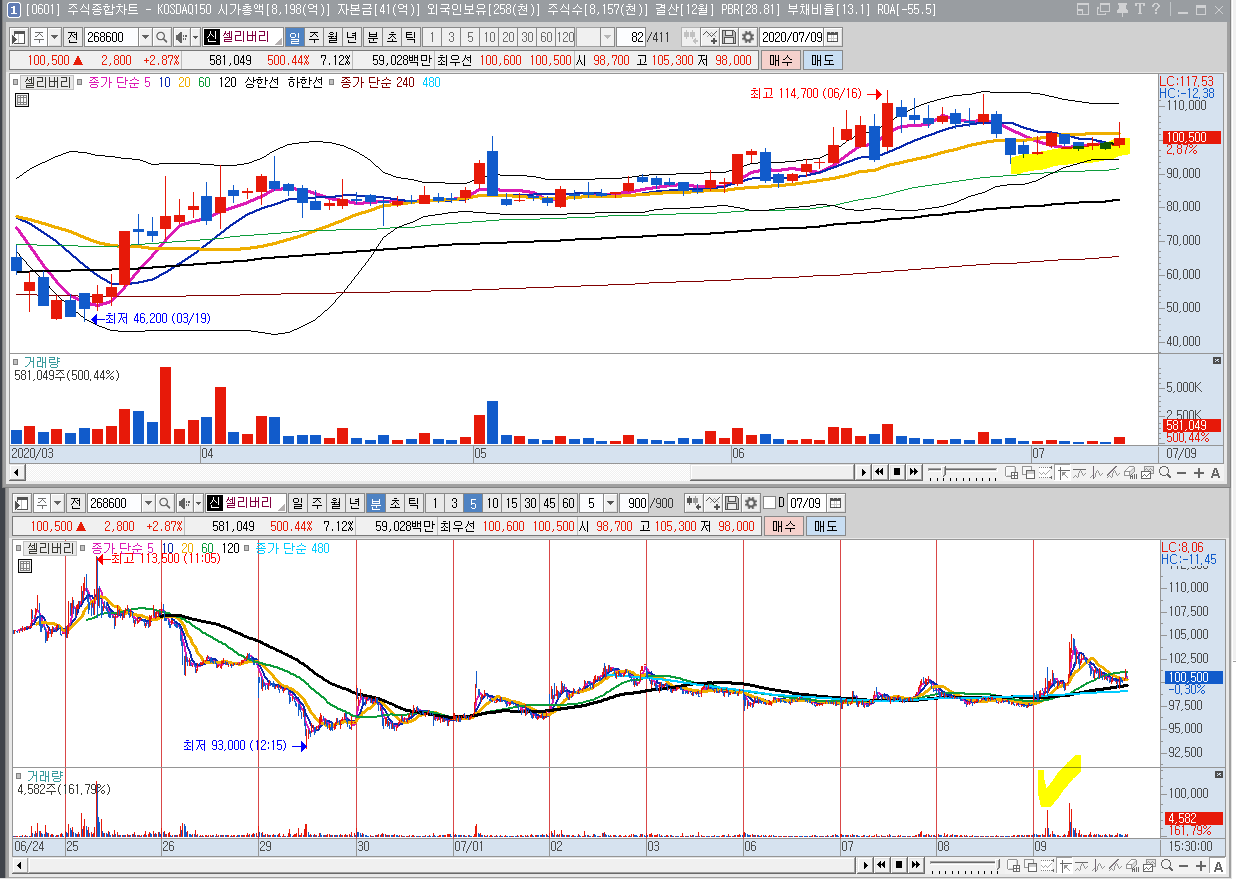Select the 15-minute interval button in bottom chart
This screenshot has width=1236, height=879.
[511, 502]
